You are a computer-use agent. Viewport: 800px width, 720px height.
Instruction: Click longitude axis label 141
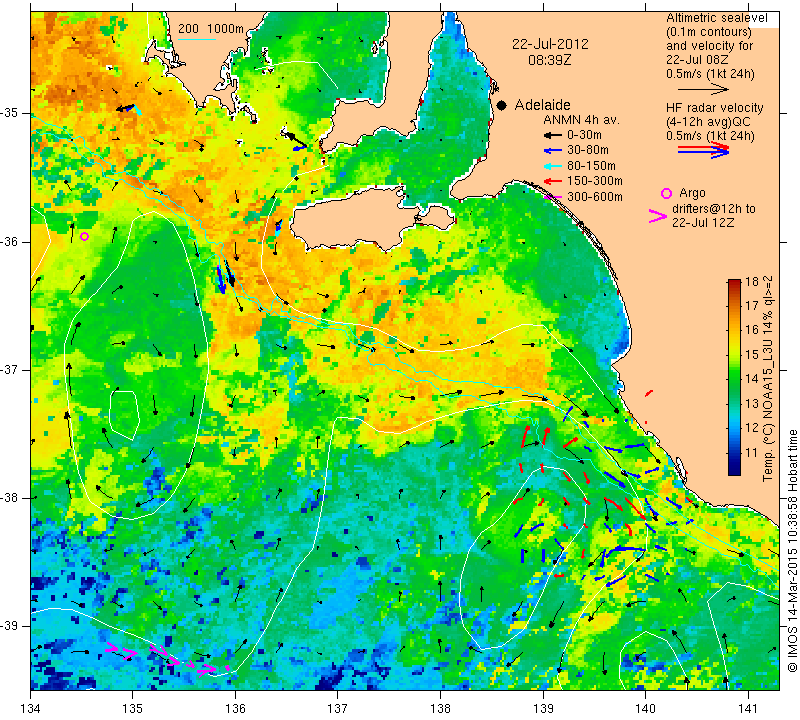748,708
